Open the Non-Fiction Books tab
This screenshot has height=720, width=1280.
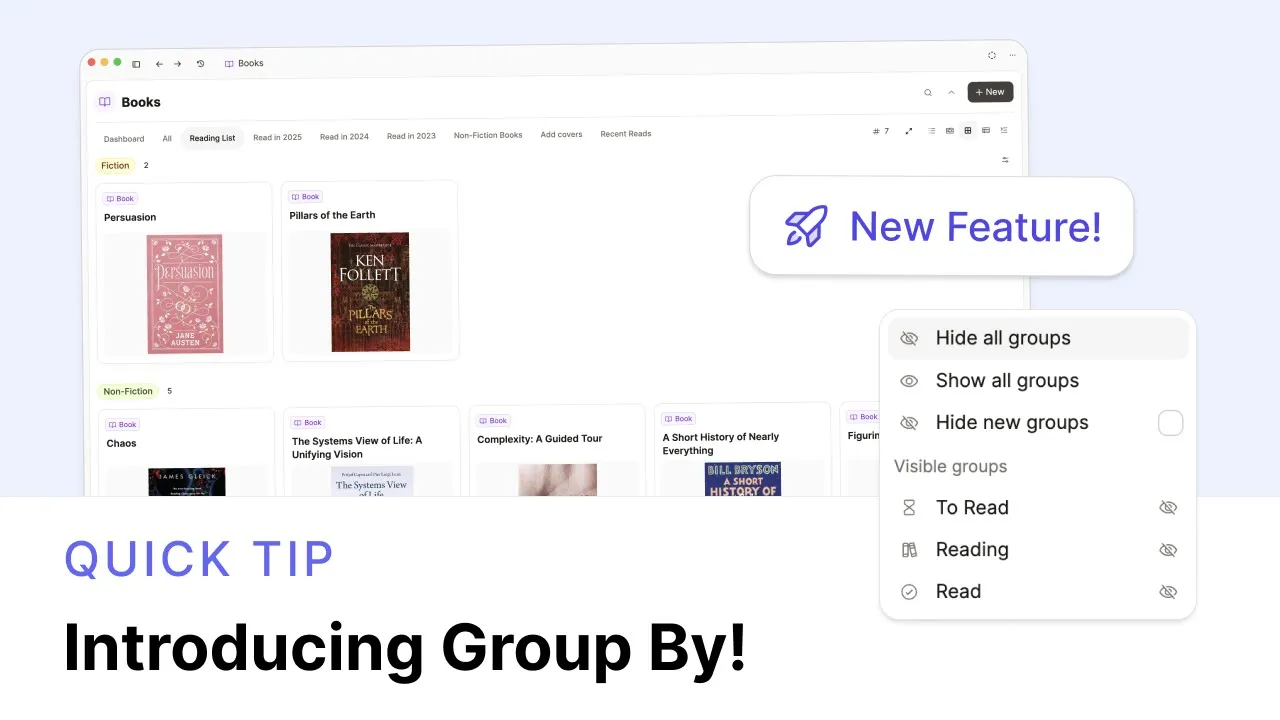pyautogui.click(x=488, y=135)
